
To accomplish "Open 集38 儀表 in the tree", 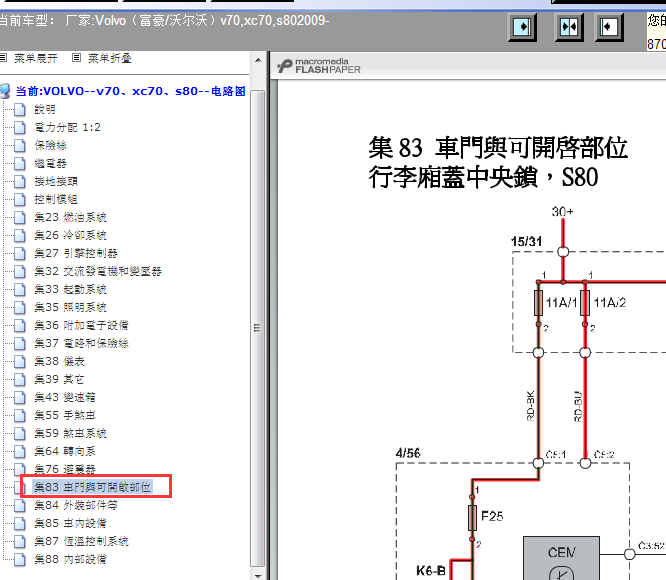I will click(x=59, y=361).
